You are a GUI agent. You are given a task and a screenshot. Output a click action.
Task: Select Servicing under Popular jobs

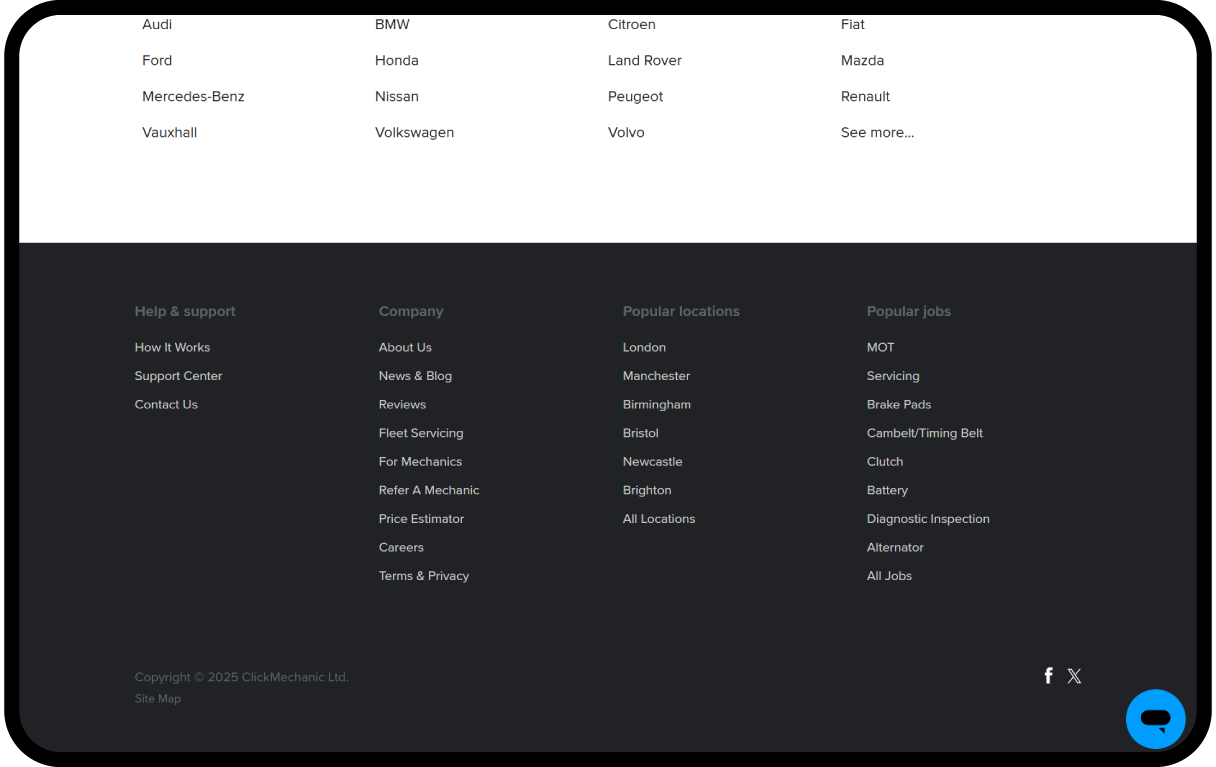tap(893, 376)
